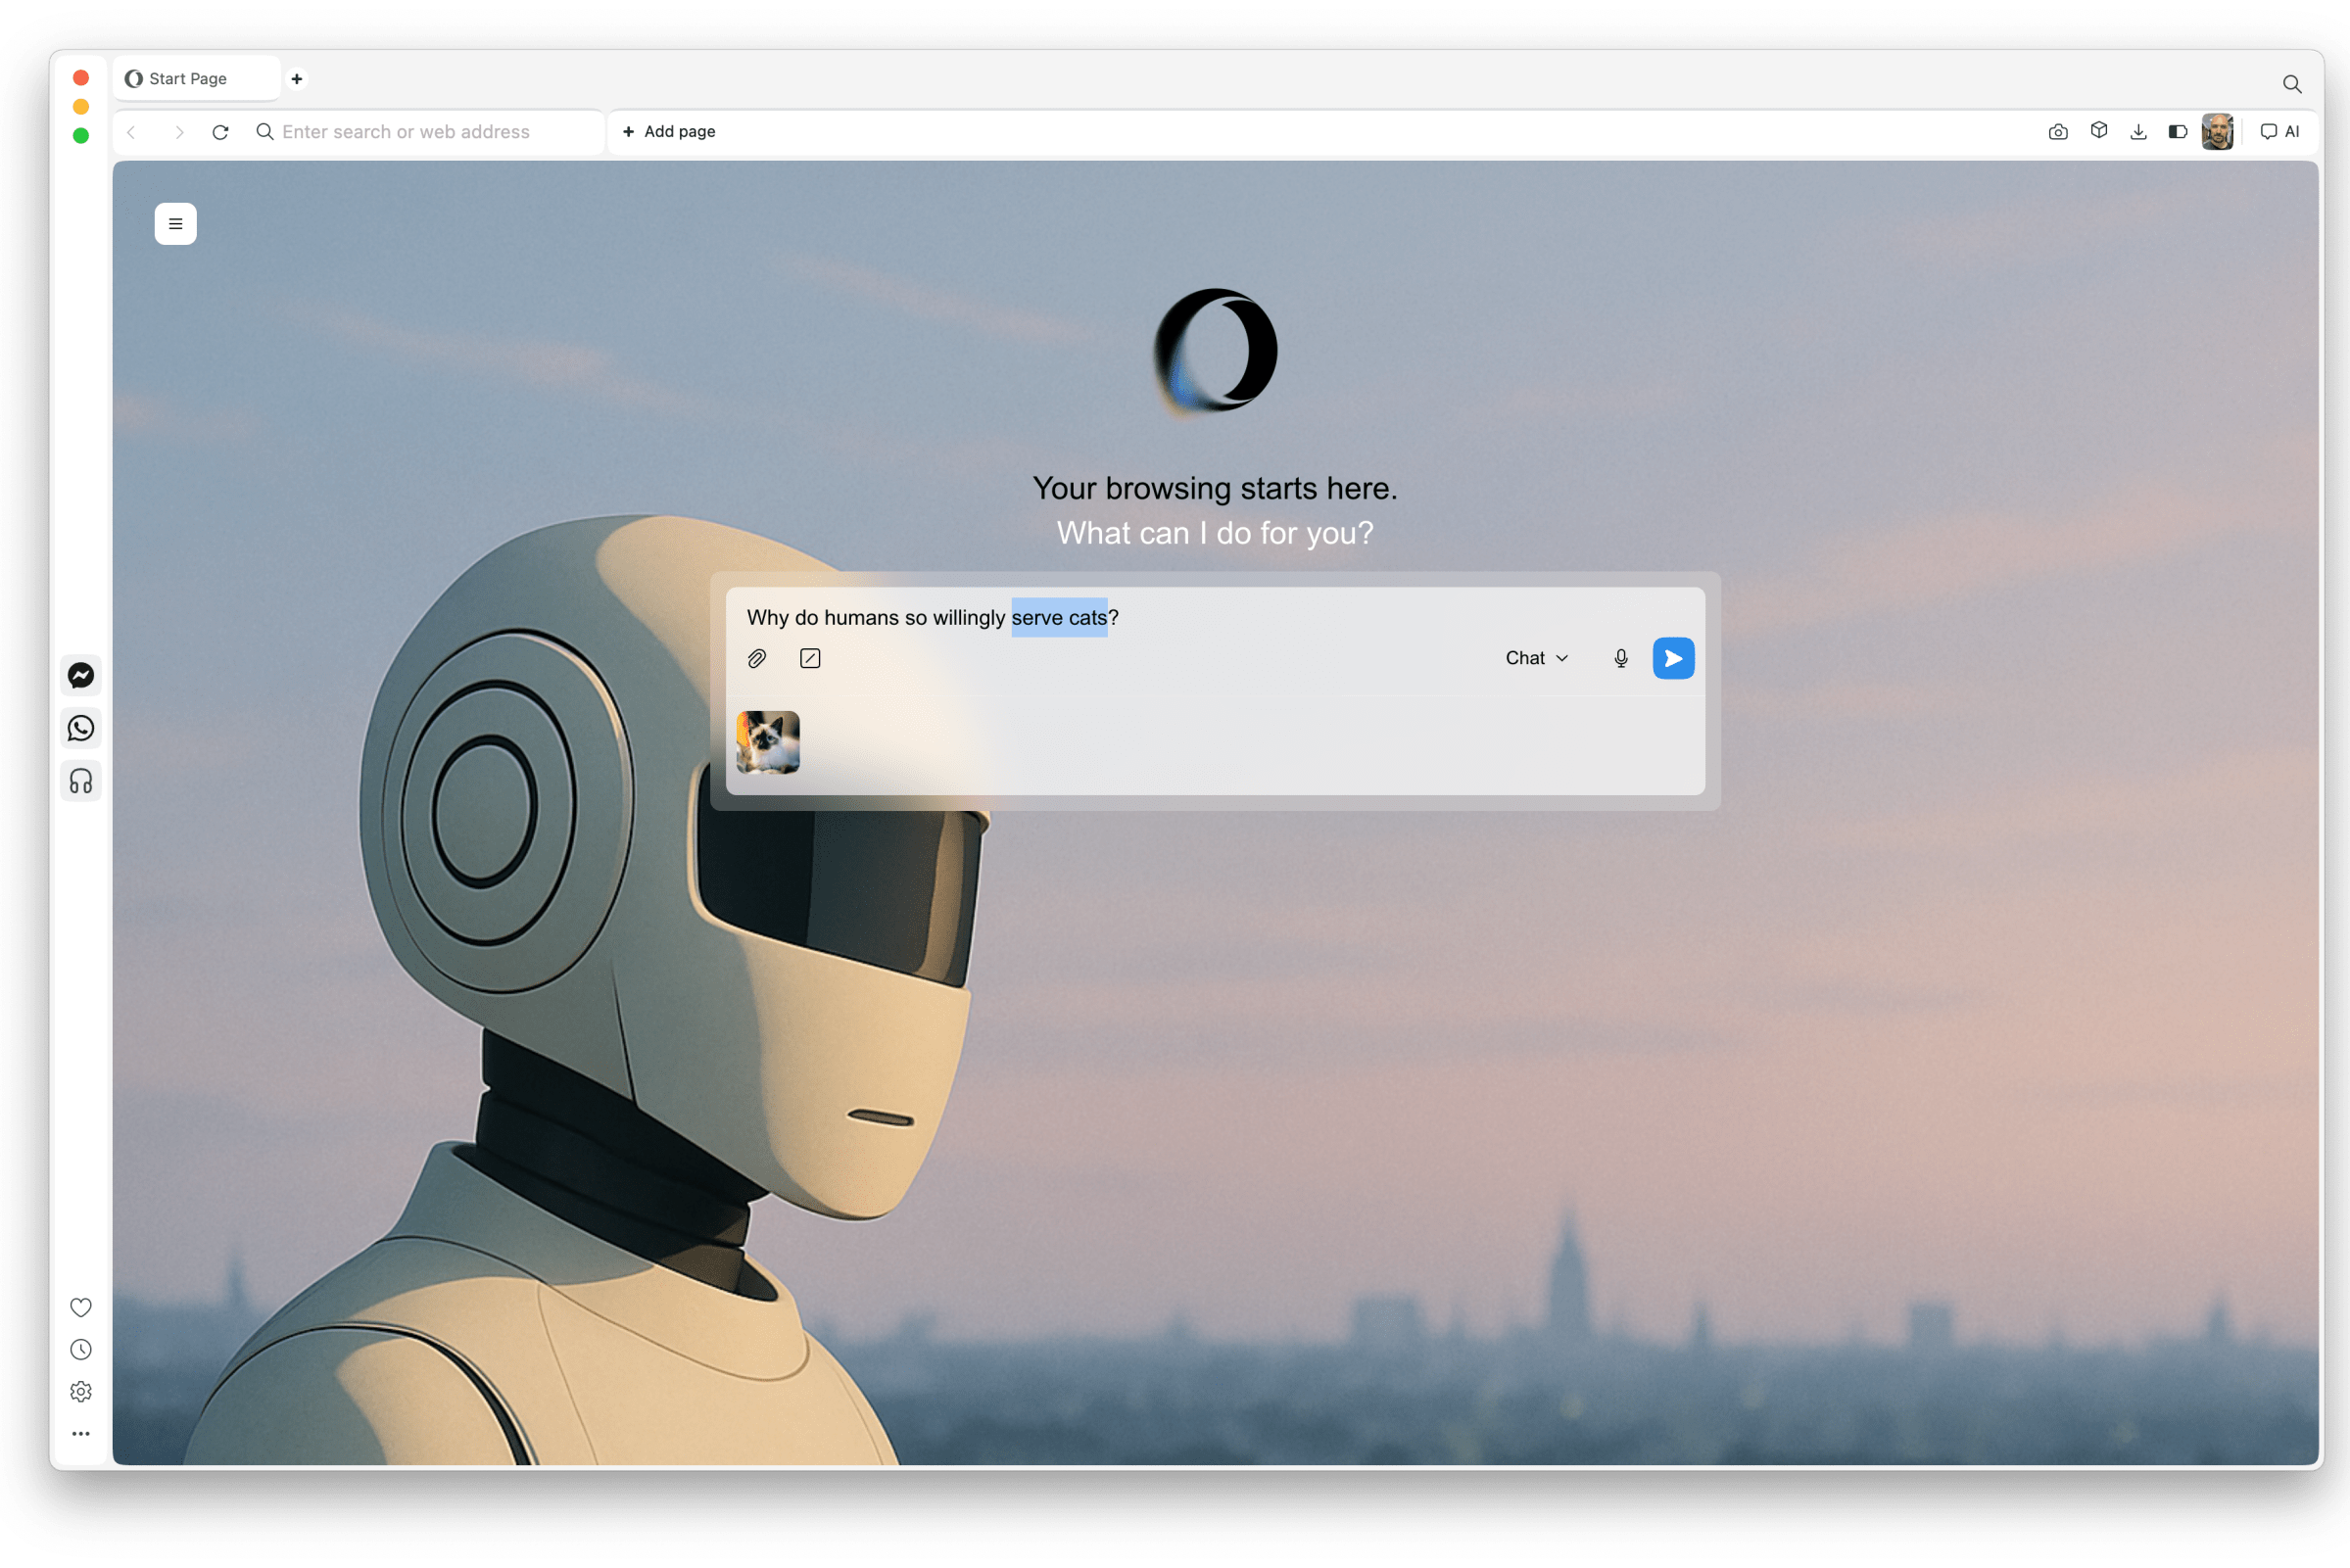Open a new tab with the plus button
Screen dimensions: 2350x1568
point(296,79)
